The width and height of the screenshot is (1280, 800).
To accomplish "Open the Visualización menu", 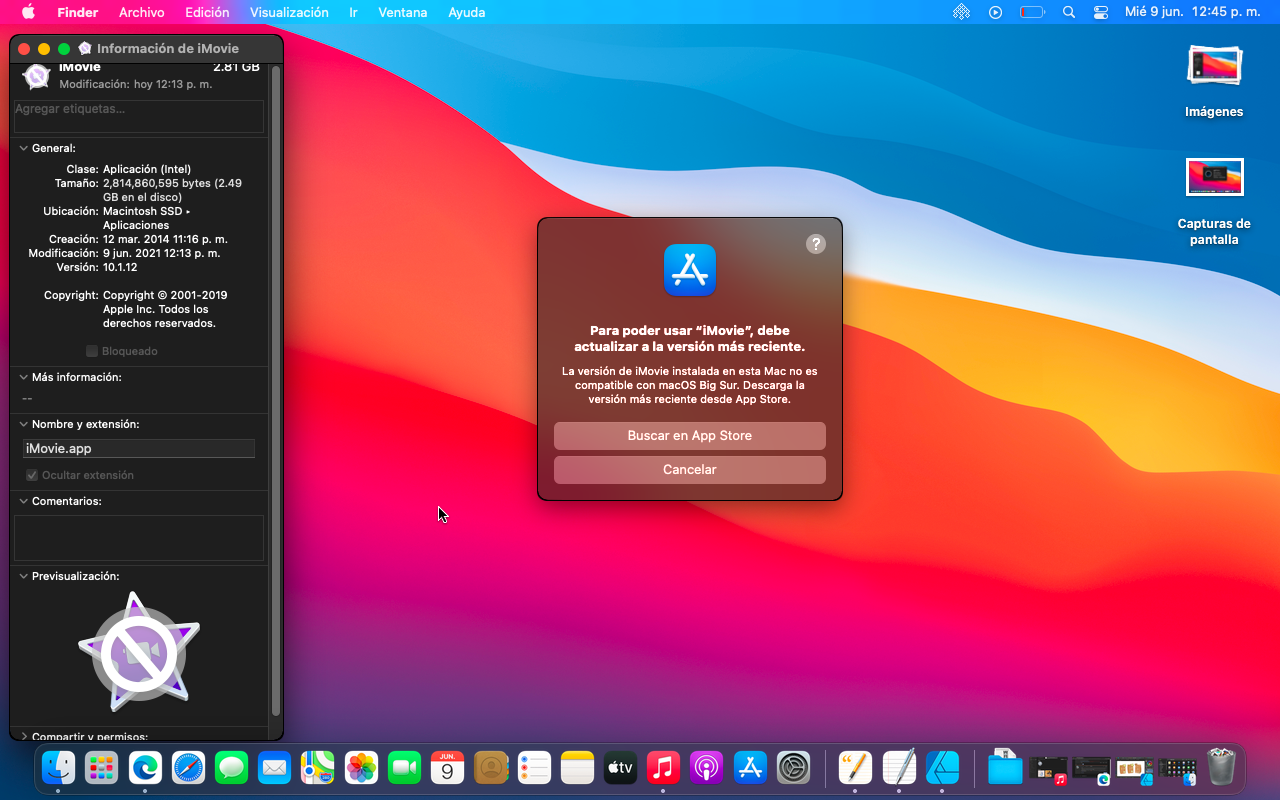I will pos(289,12).
